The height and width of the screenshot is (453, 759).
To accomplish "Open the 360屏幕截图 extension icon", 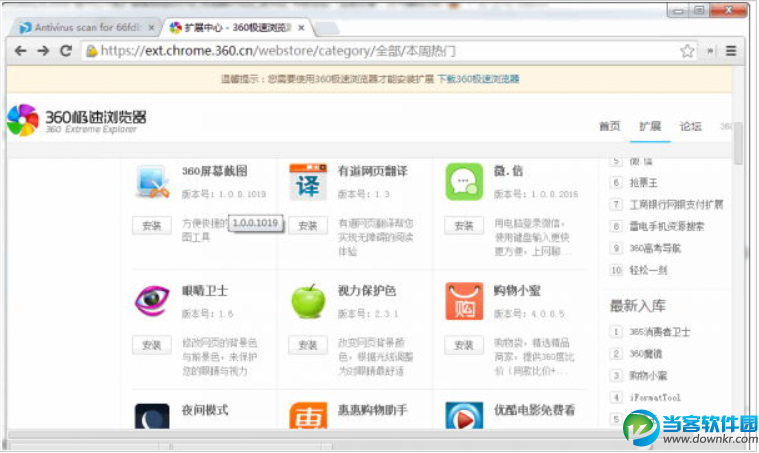I will tap(152, 182).
